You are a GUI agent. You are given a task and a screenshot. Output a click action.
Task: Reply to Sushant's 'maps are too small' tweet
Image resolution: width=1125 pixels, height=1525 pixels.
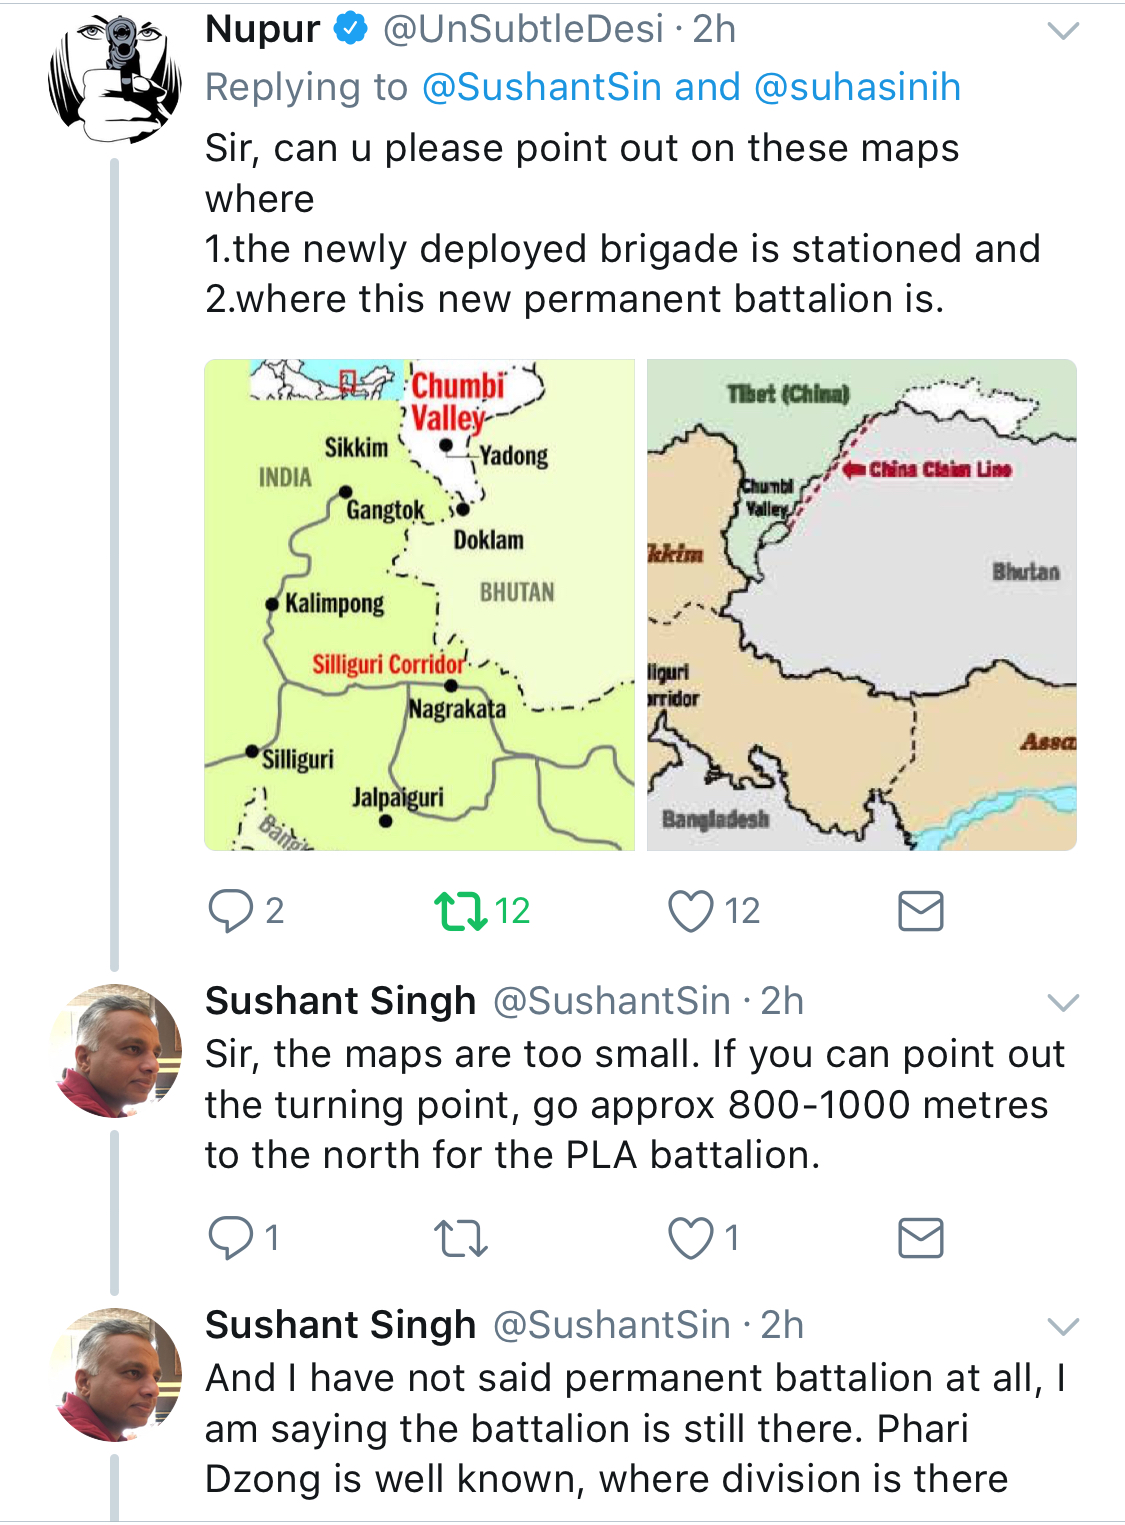coord(231,1238)
